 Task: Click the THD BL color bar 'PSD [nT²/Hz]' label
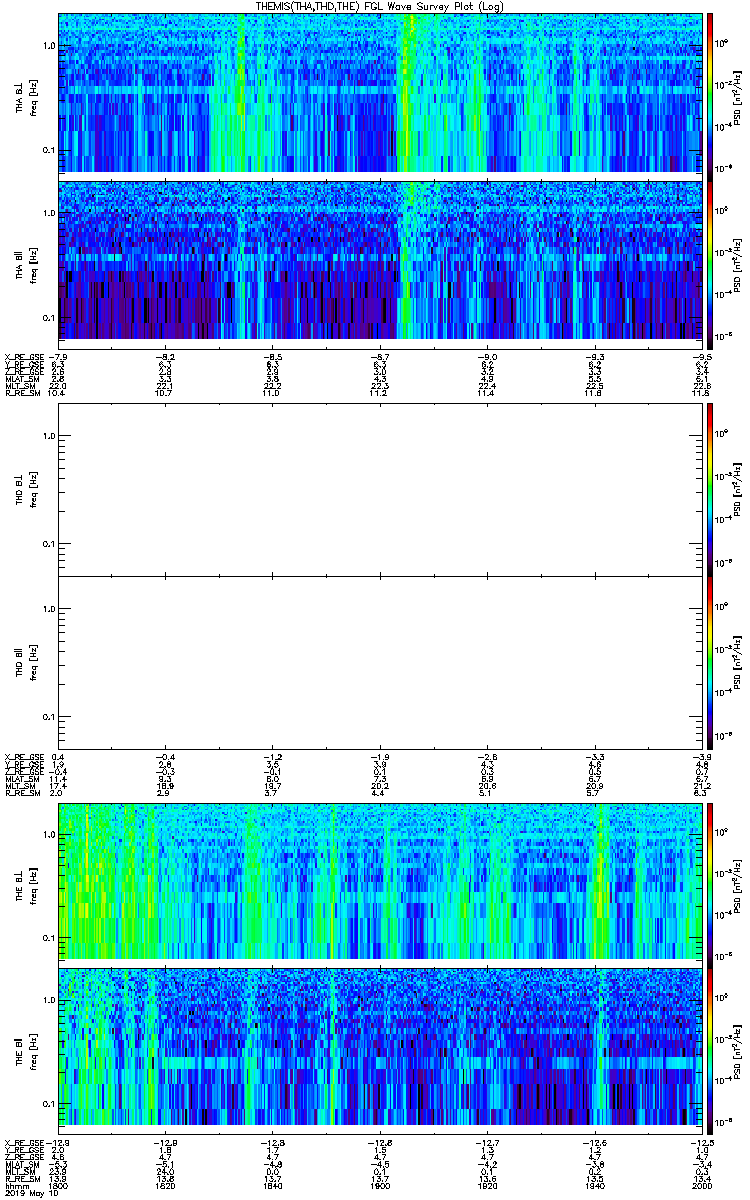point(738,488)
